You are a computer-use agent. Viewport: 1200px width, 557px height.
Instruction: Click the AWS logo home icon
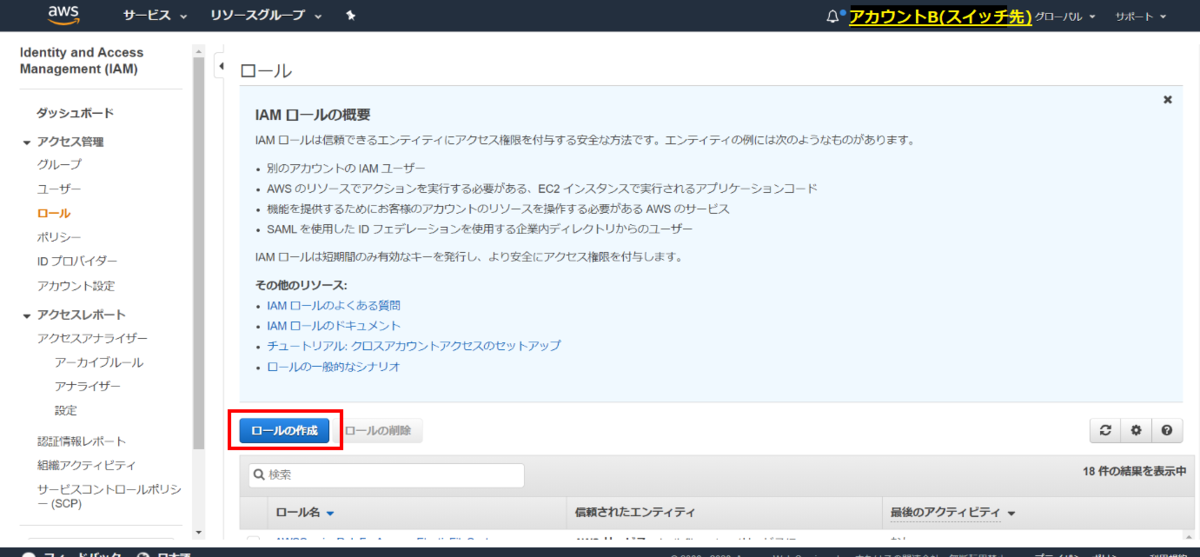pos(64,15)
